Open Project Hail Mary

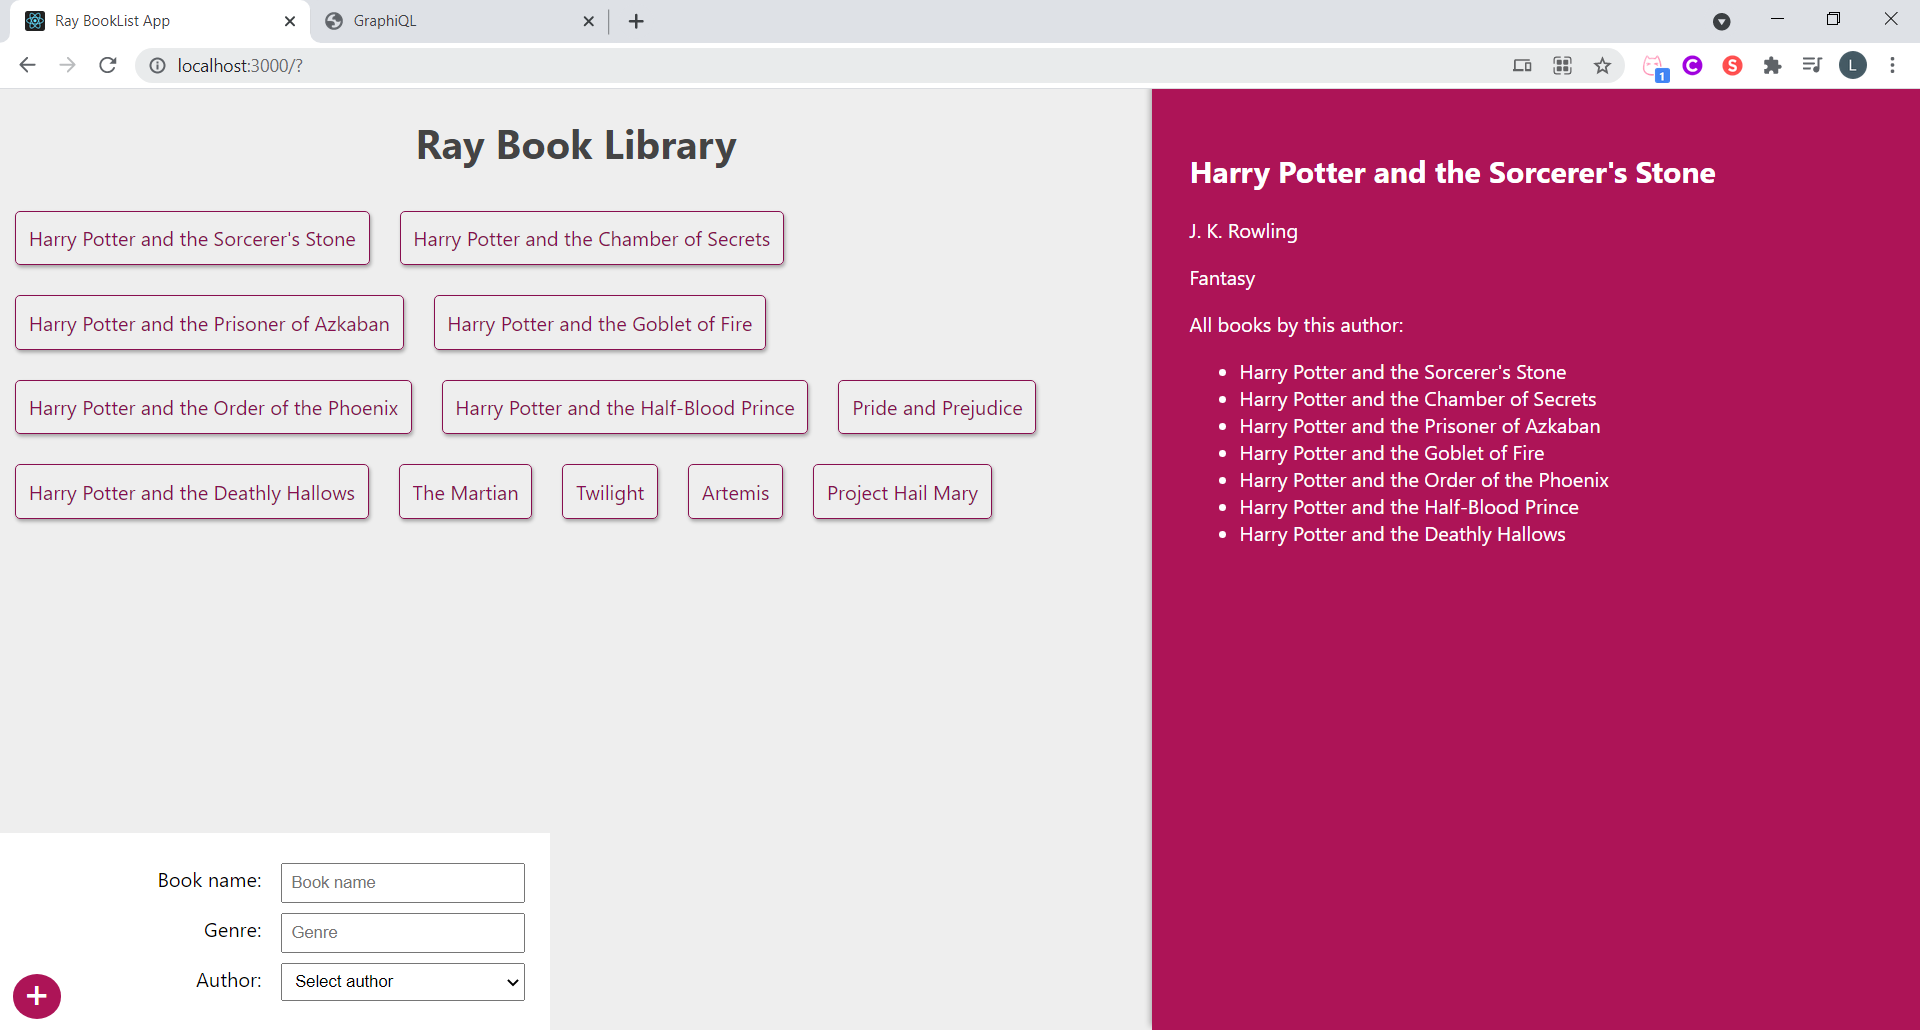click(902, 492)
